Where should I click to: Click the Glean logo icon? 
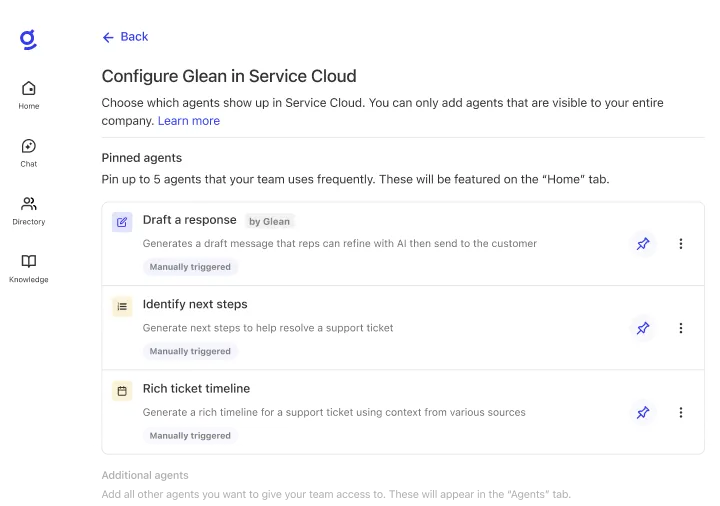28,40
